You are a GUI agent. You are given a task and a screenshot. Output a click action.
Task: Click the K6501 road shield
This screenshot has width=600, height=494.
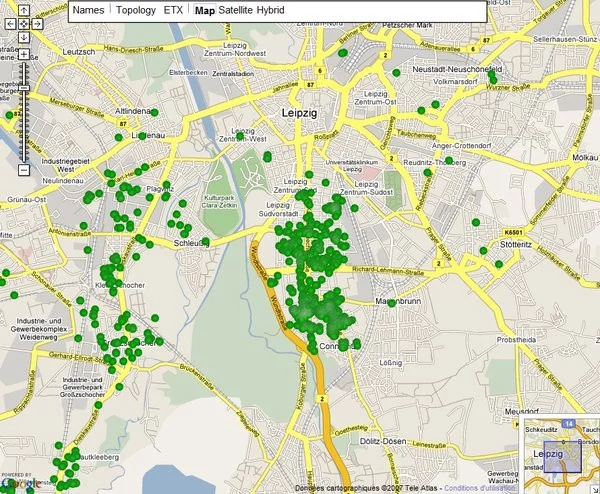point(513,232)
